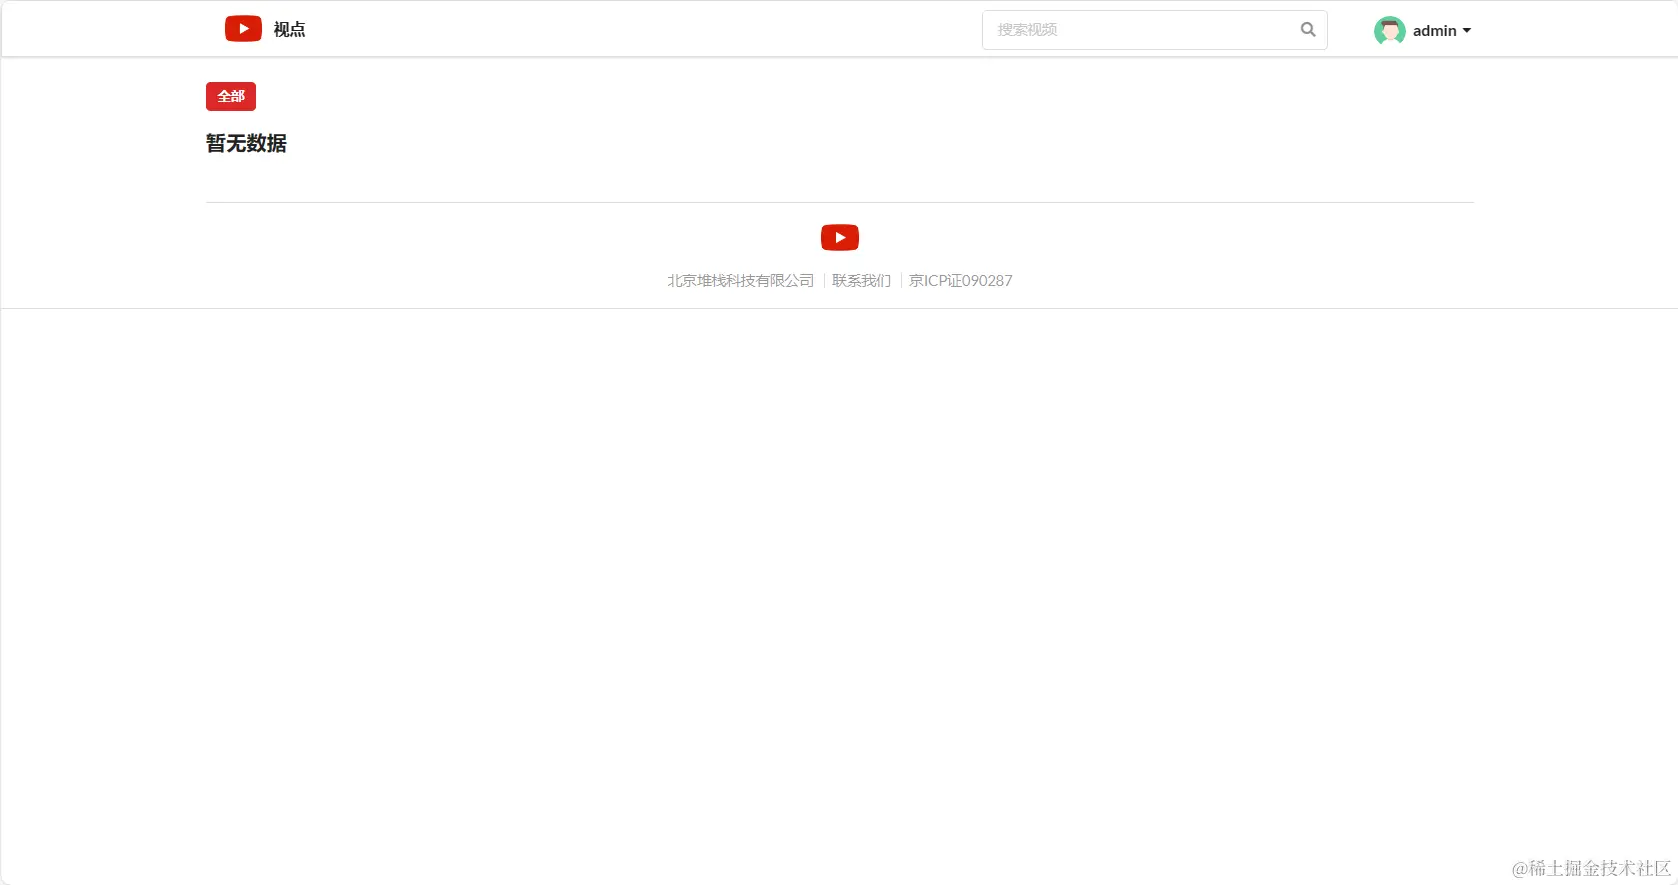The height and width of the screenshot is (885, 1678).
Task: Expand the admin account dropdown
Action: (1441, 31)
